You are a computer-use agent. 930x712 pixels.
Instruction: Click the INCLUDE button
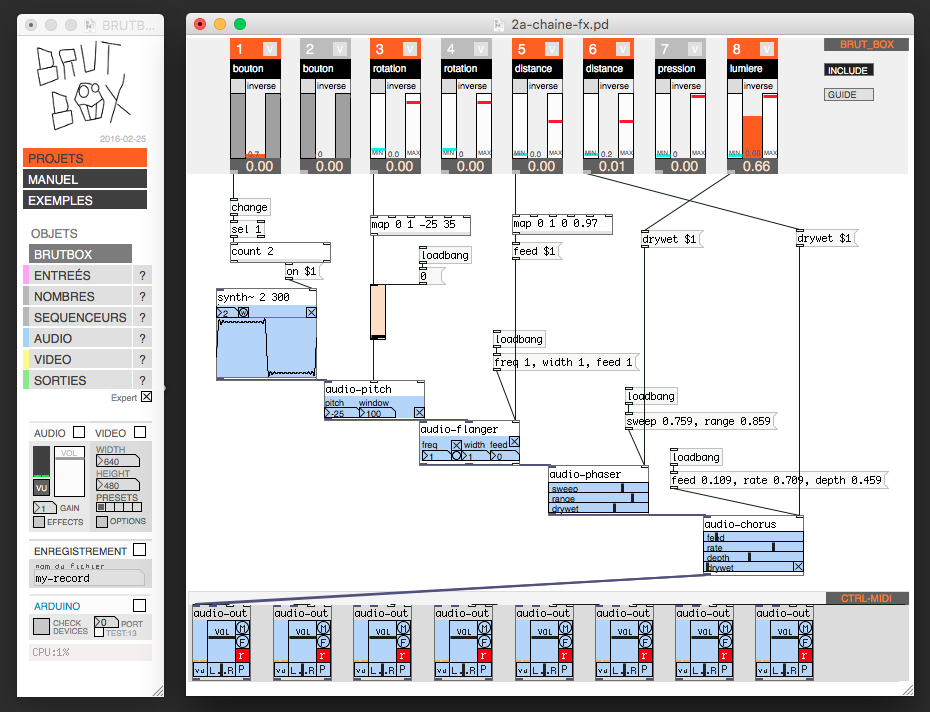[x=848, y=71]
